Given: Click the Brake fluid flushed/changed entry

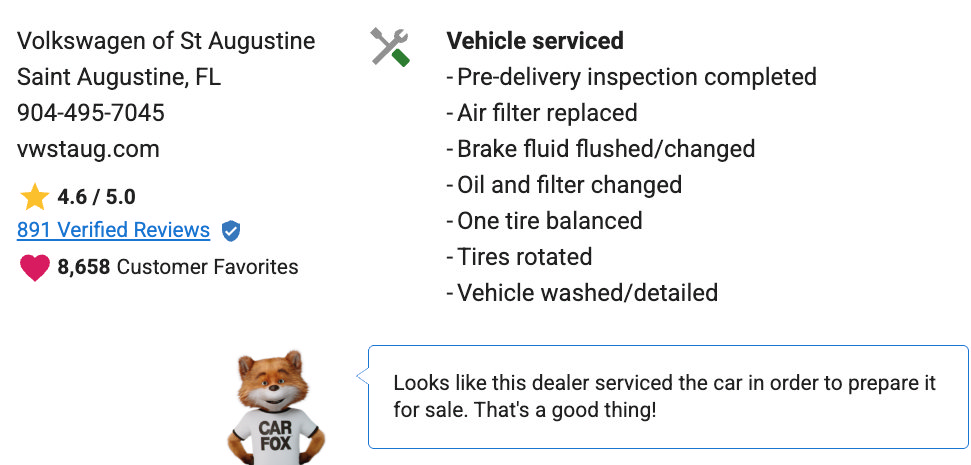Looking at the screenshot, I should [601, 149].
